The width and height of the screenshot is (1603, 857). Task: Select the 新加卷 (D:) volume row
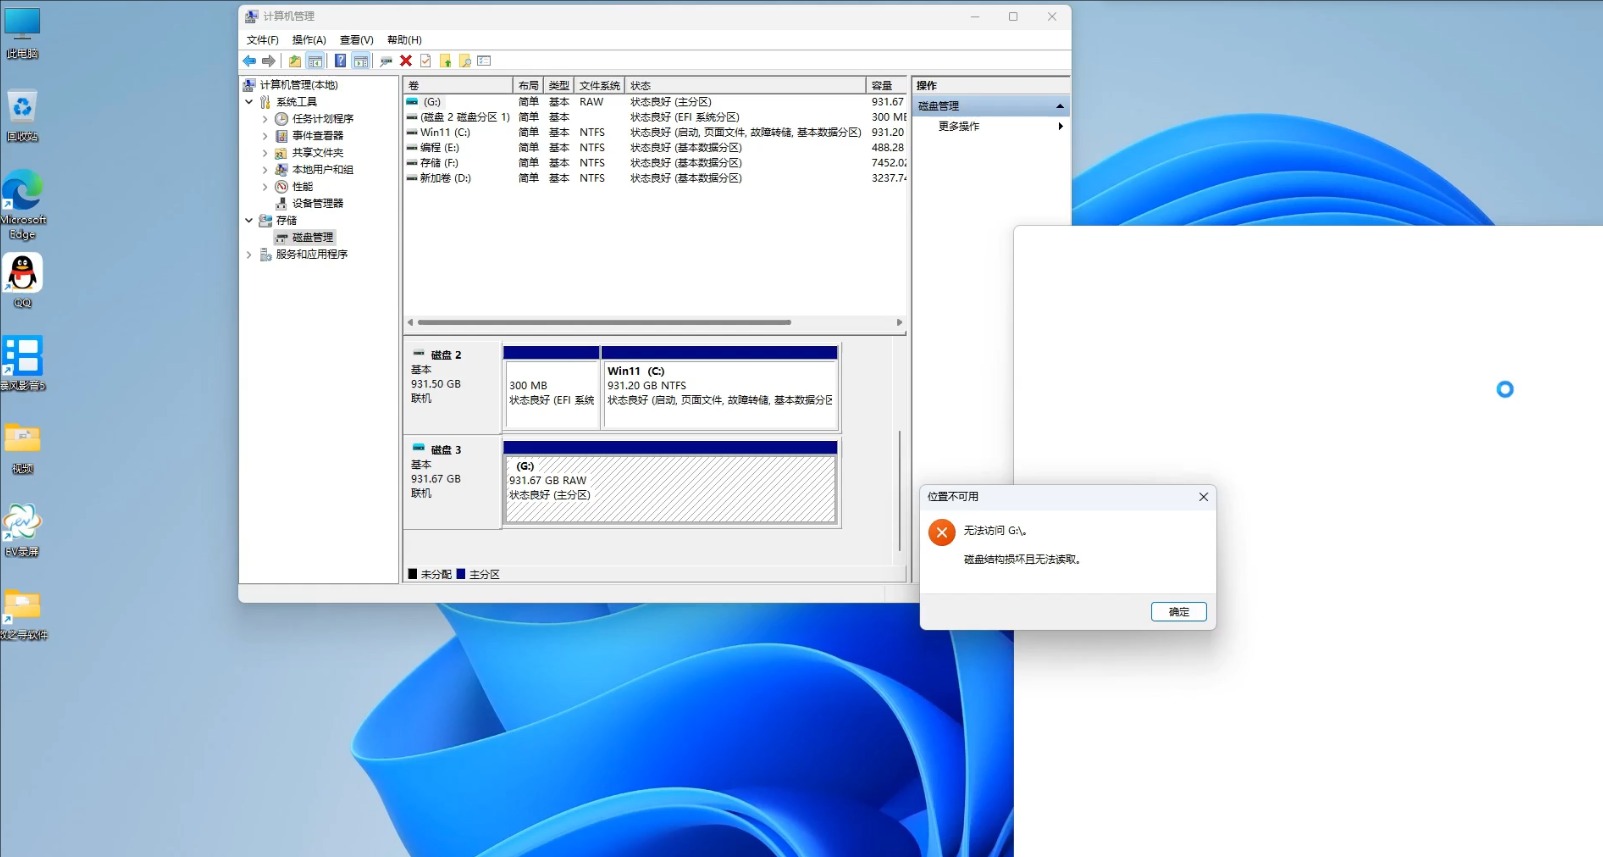point(655,178)
